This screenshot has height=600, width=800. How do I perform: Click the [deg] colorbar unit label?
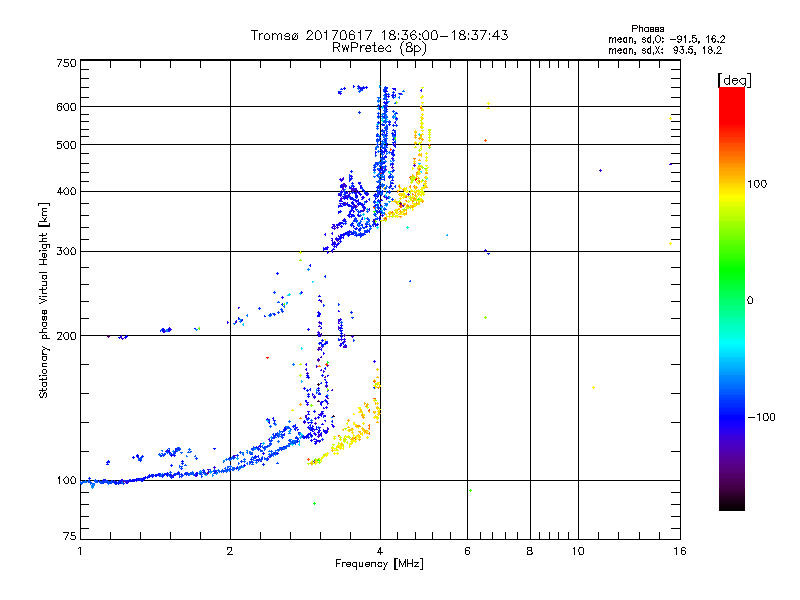(x=734, y=80)
